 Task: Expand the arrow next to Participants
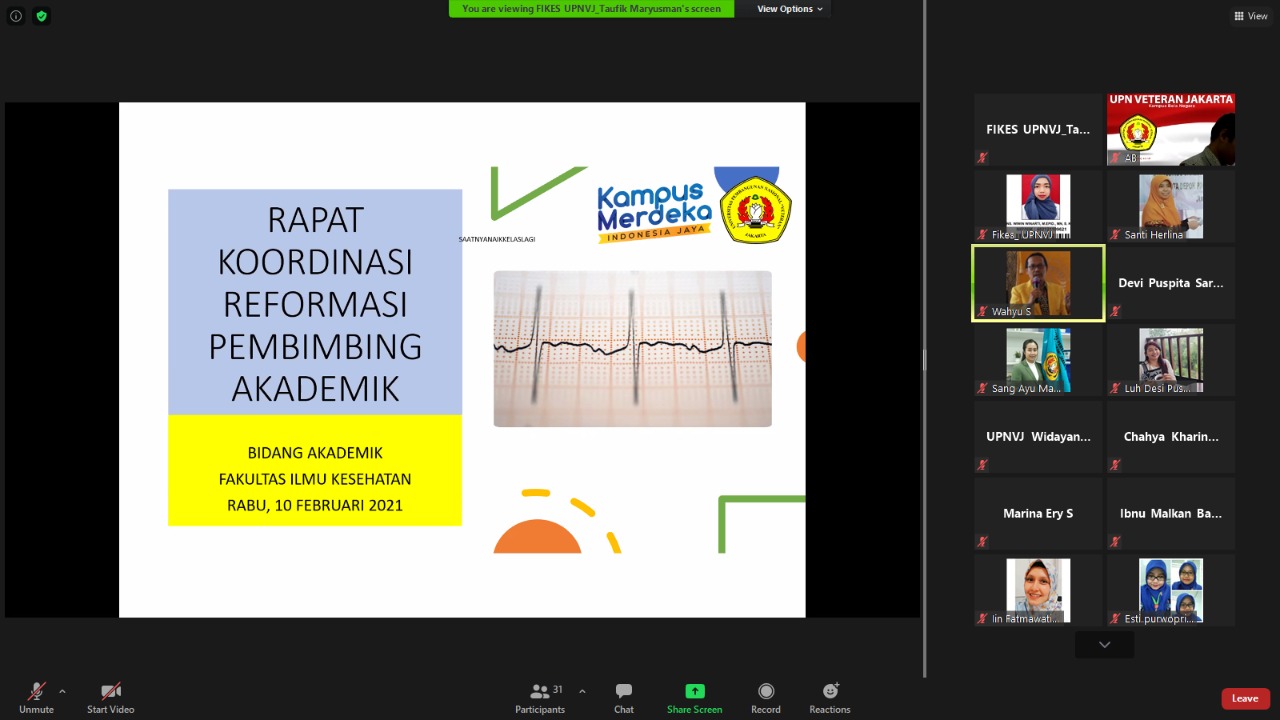[582, 691]
